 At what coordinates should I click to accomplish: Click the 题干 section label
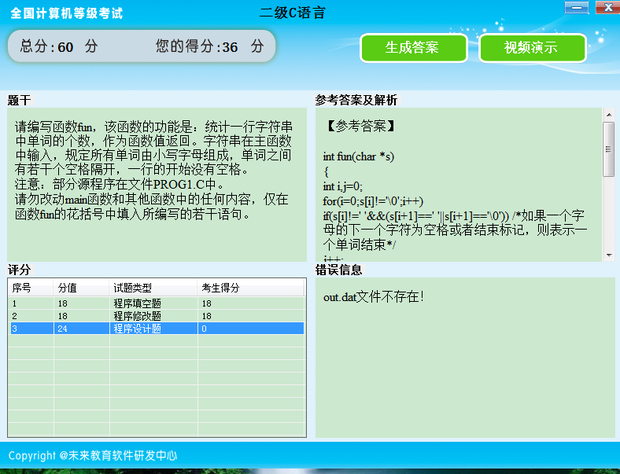(x=19, y=100)
